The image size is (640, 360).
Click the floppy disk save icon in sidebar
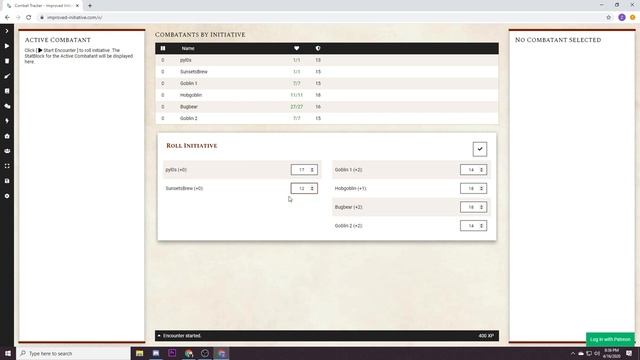tap(7, 181)
